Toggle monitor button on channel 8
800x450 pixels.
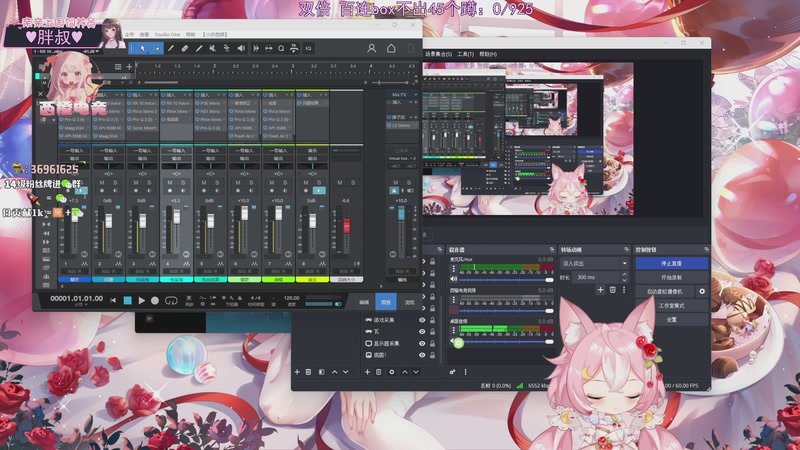pos(319,191)
